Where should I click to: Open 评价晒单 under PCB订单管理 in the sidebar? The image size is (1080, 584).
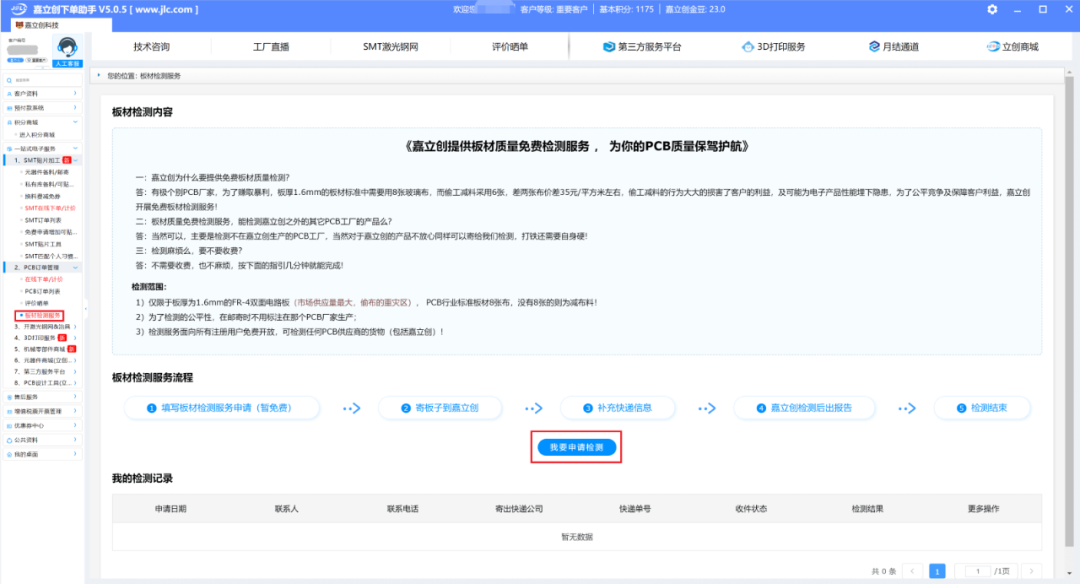pyautogui.click(x=37, y=303)
